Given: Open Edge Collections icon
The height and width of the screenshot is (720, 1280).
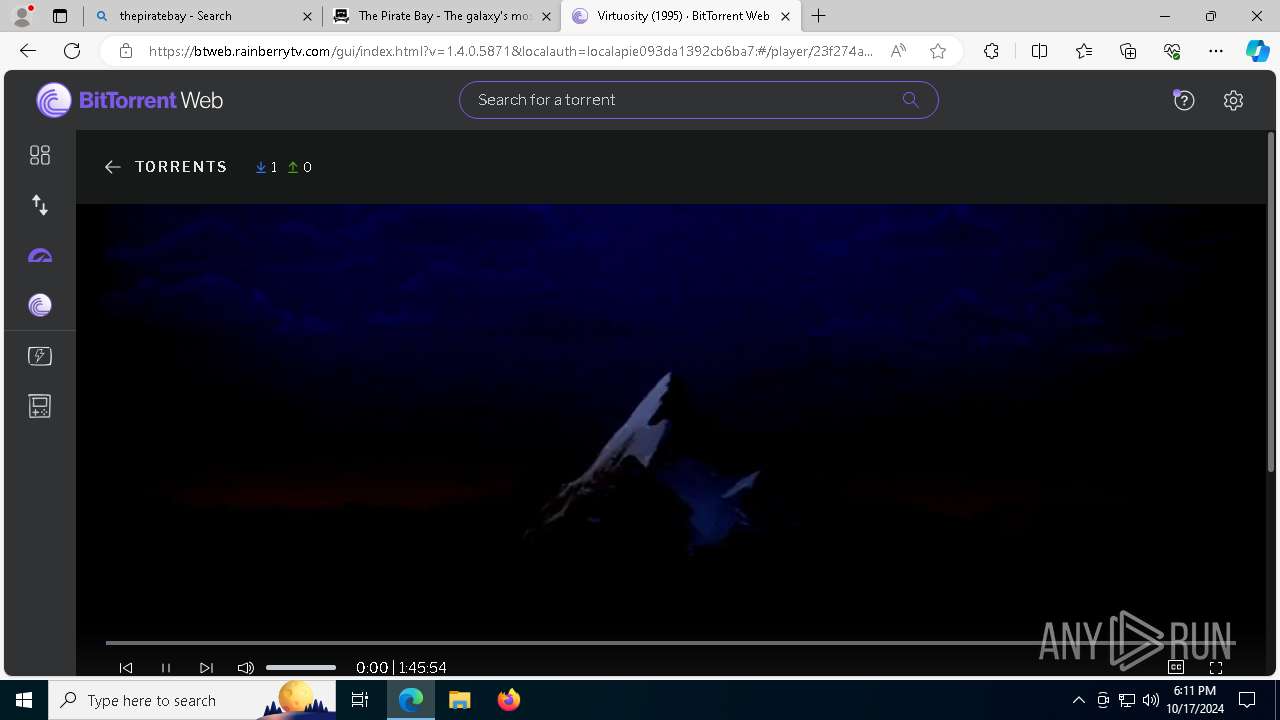Looking at the screenshot, I should pos(1128,51).
